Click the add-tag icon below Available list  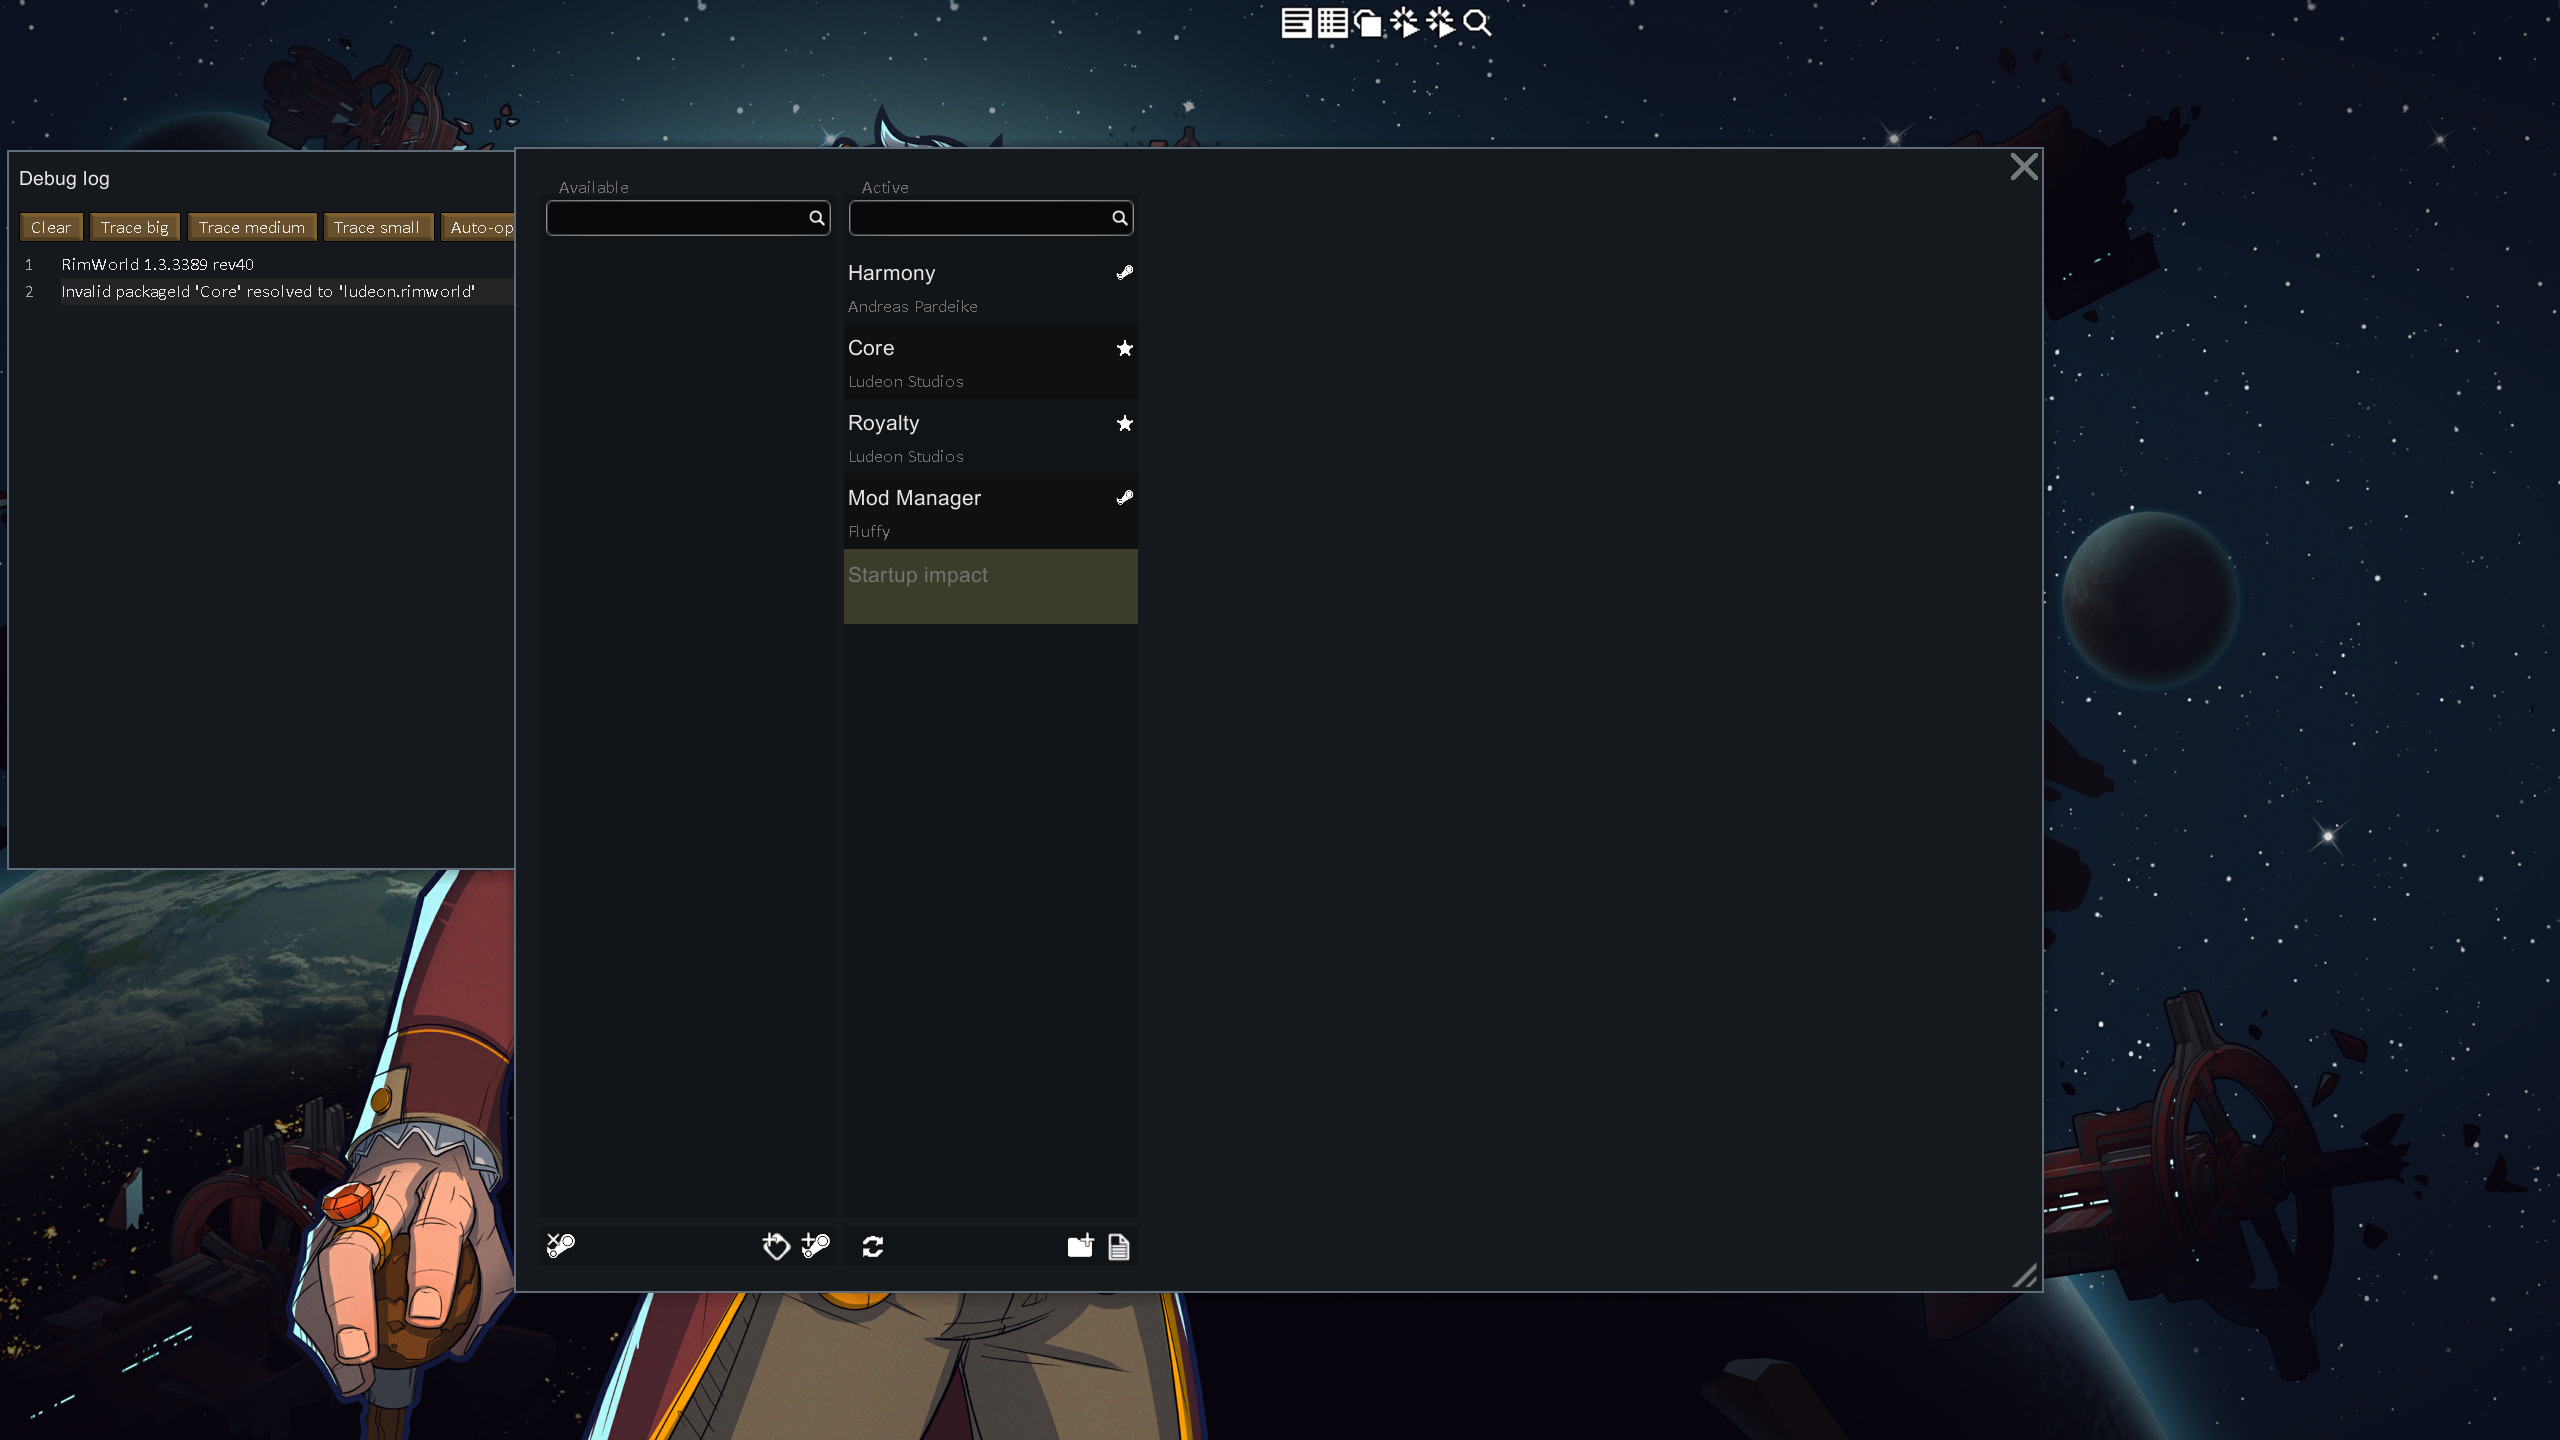[x=776, y=1246]
